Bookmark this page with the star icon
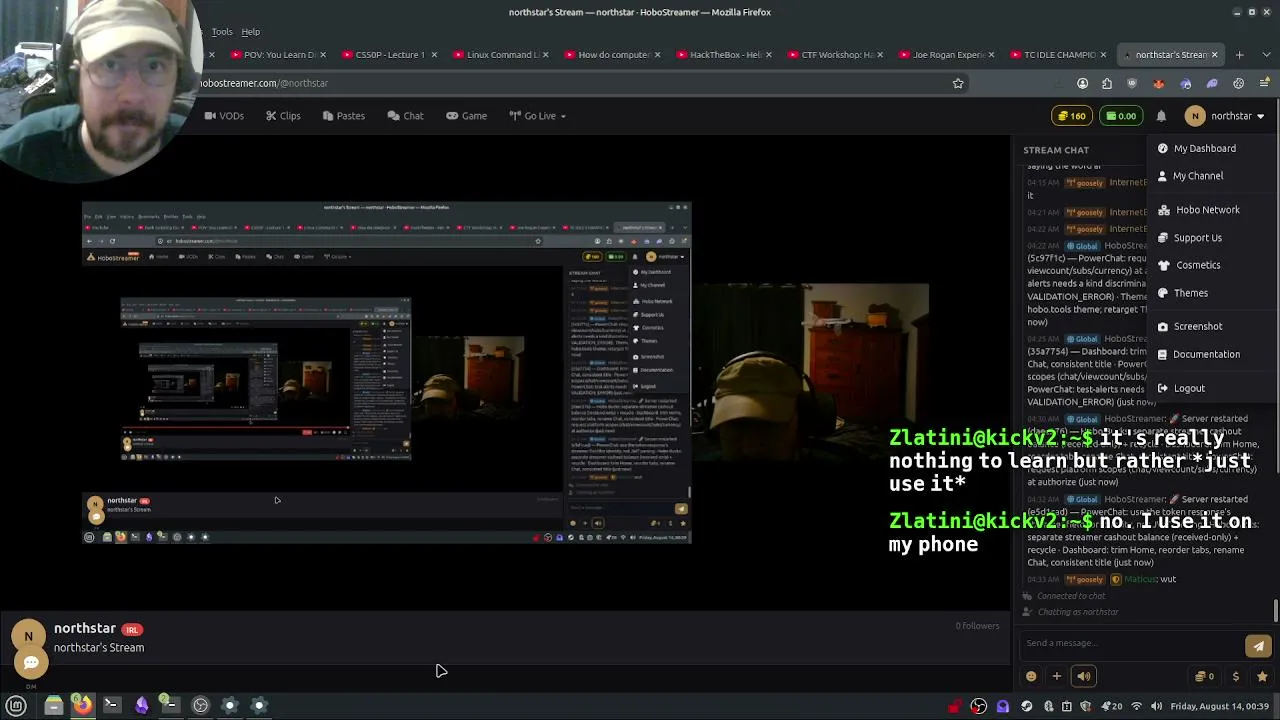The image size is (1280, 720). 958,84
